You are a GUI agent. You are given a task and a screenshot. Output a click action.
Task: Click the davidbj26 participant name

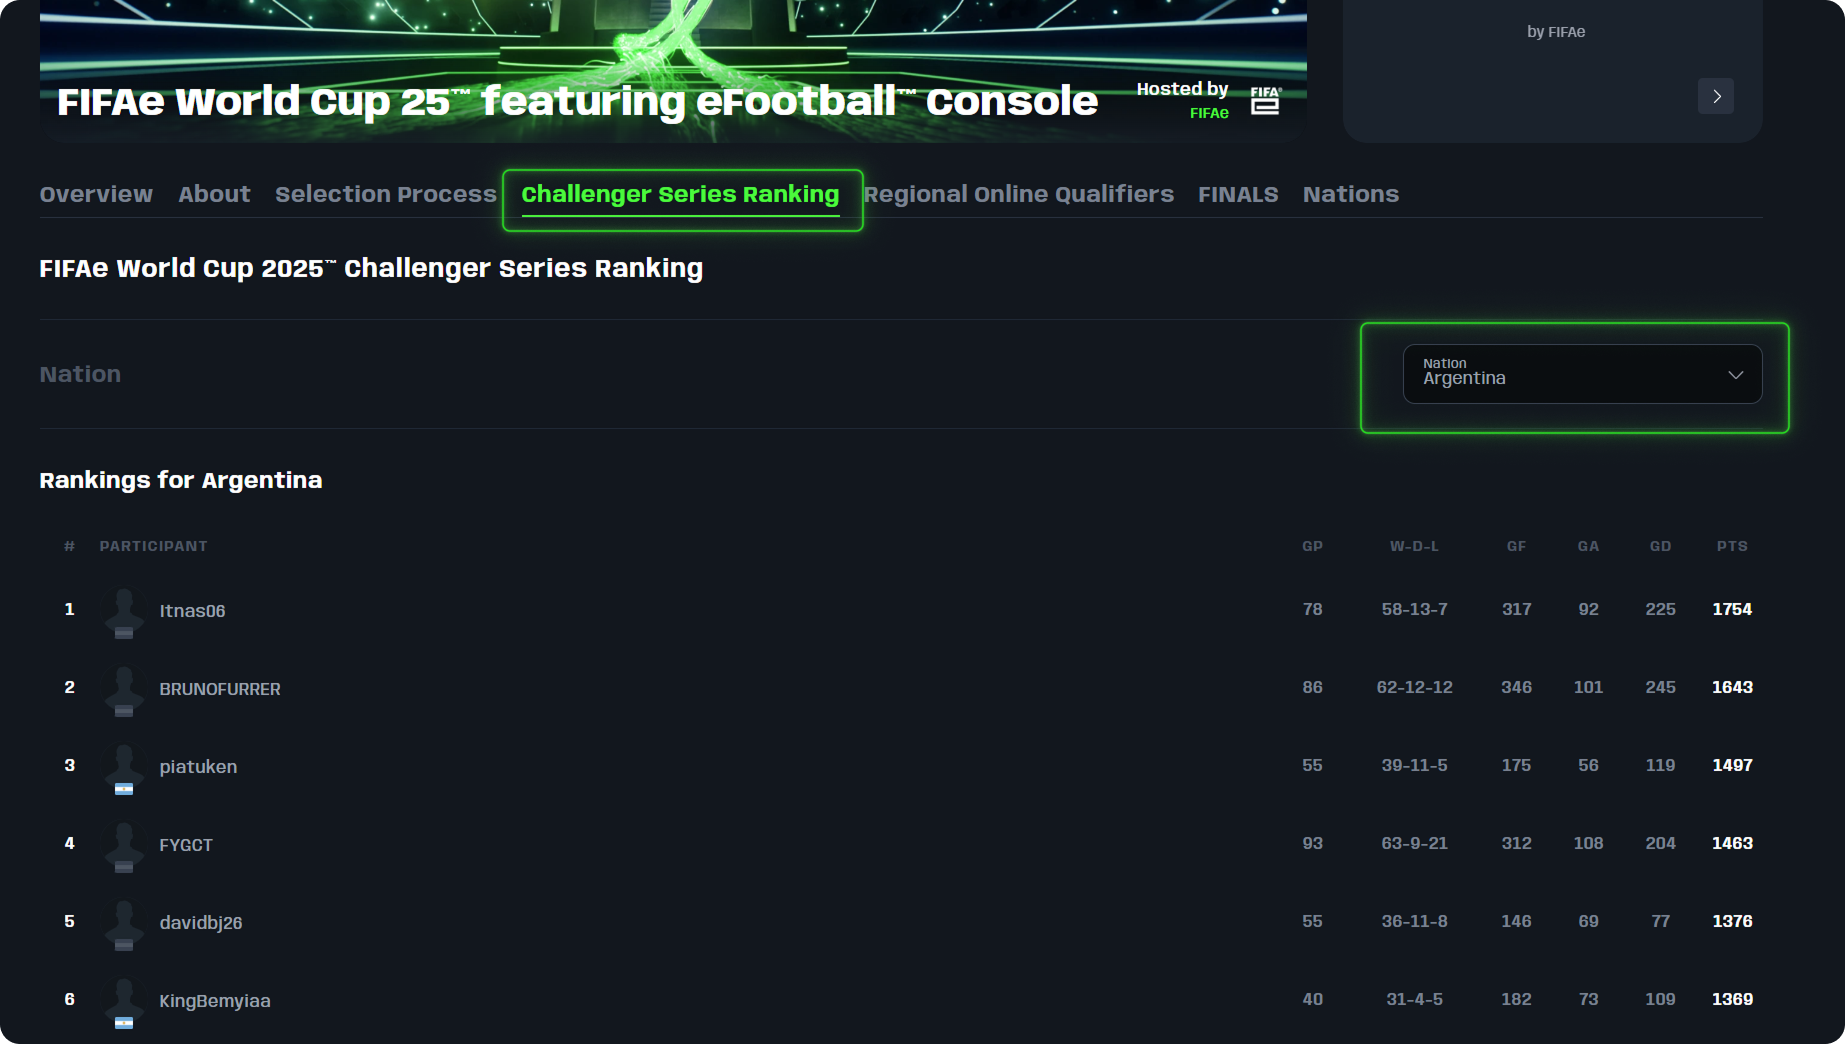(x=201, y=923)
